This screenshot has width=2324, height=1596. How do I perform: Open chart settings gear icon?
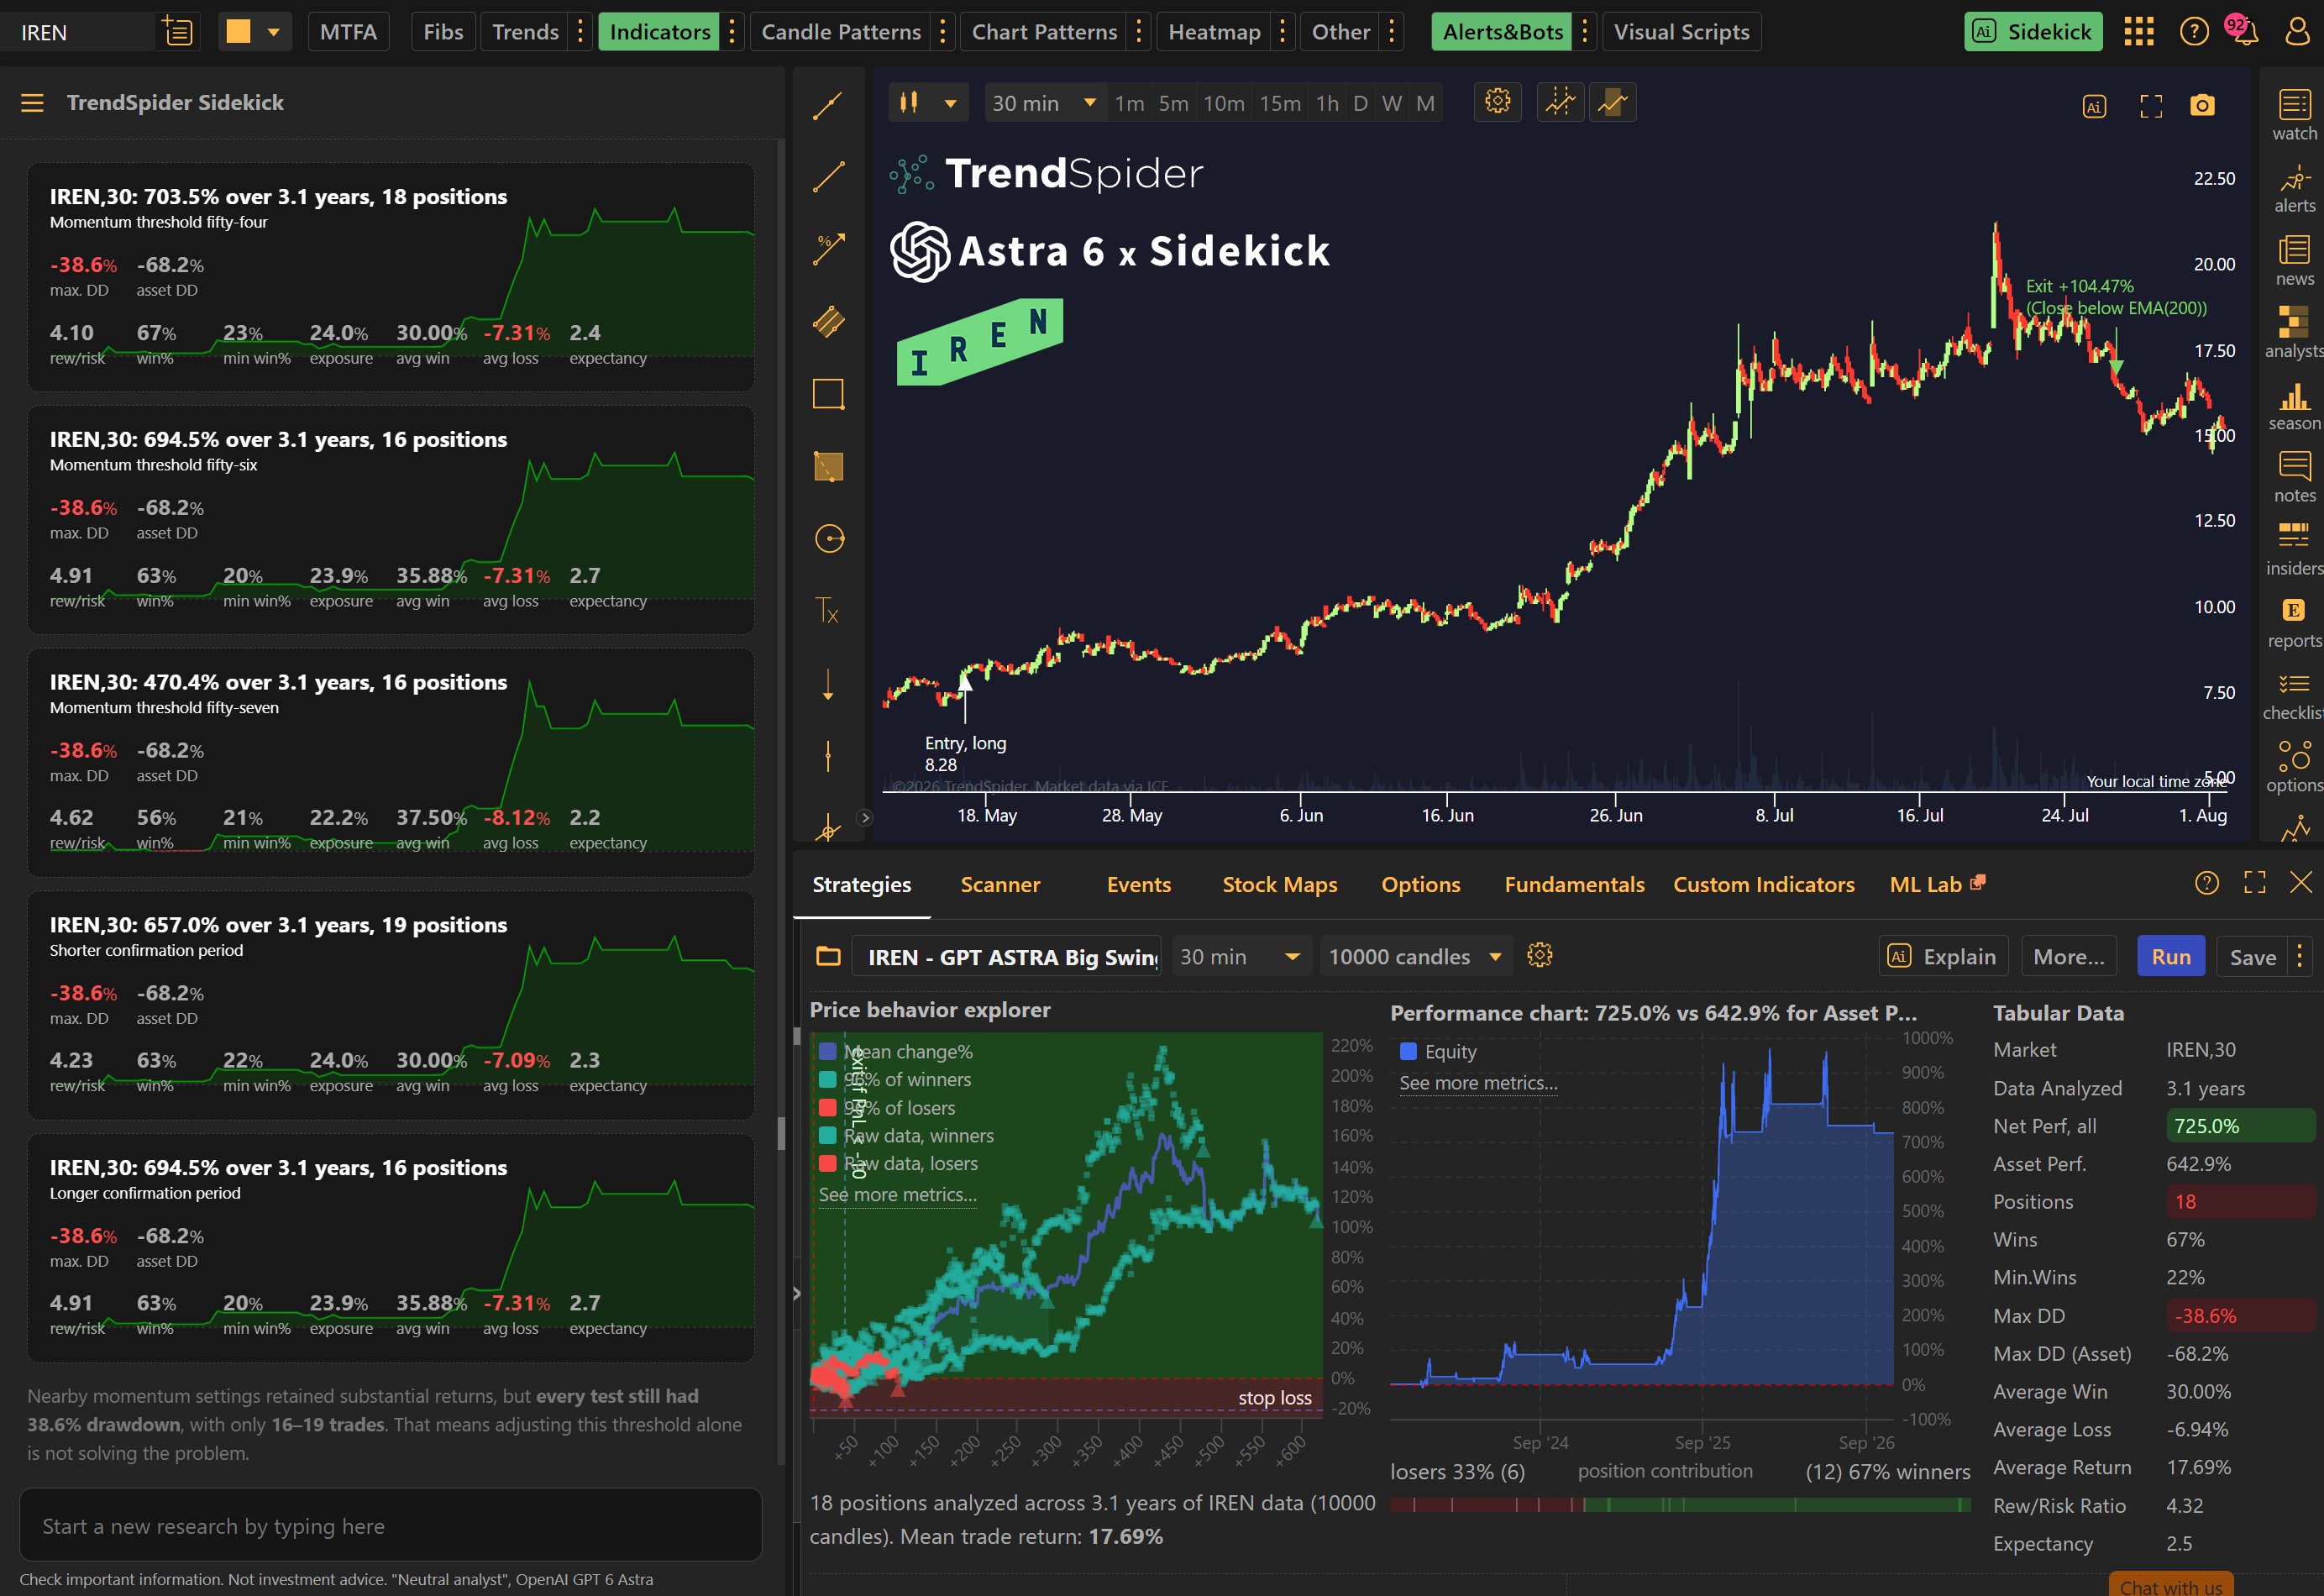point(1497,101)
